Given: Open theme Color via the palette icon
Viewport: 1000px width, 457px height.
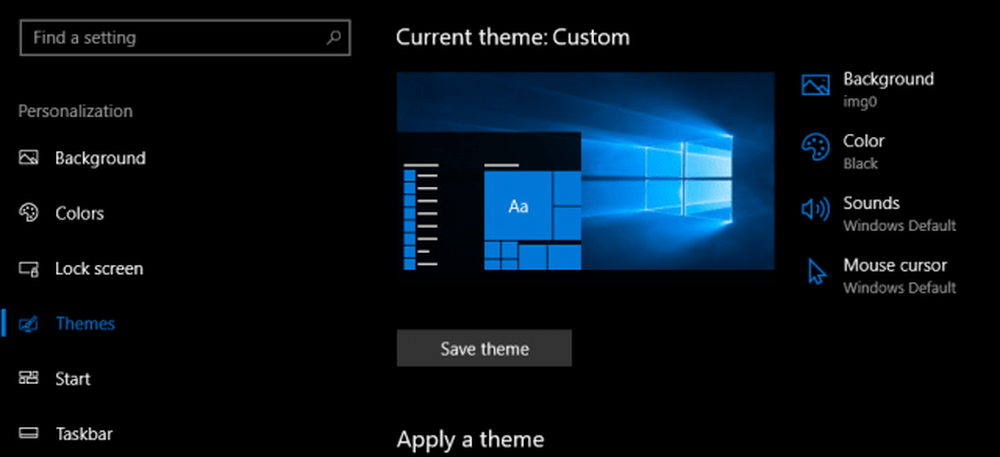Looking at the screenshot, I should (x=816, y=148).
